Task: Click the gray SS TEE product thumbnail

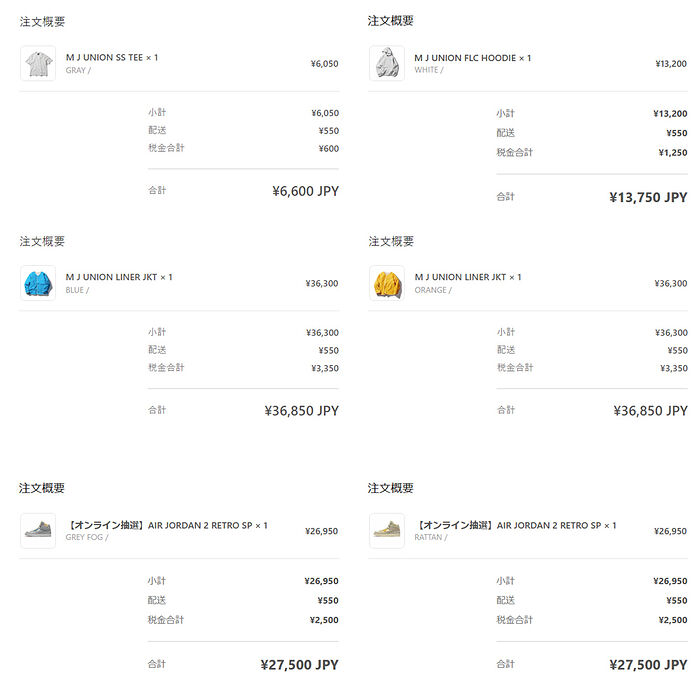Action: click(x=38, y=63)
